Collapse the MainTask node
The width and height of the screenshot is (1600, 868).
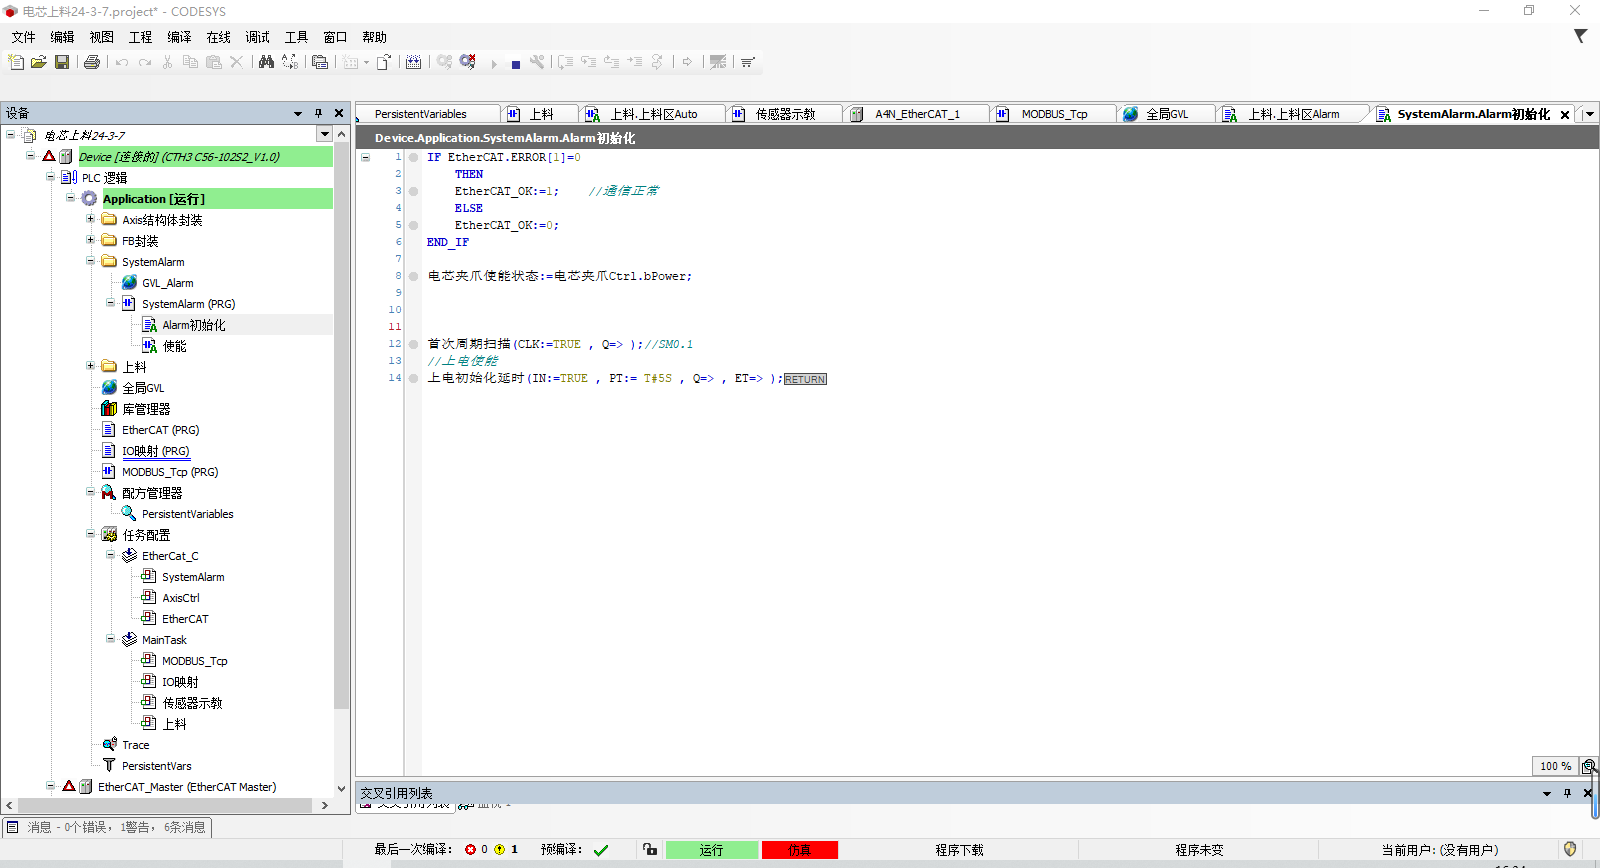(110, 639)
